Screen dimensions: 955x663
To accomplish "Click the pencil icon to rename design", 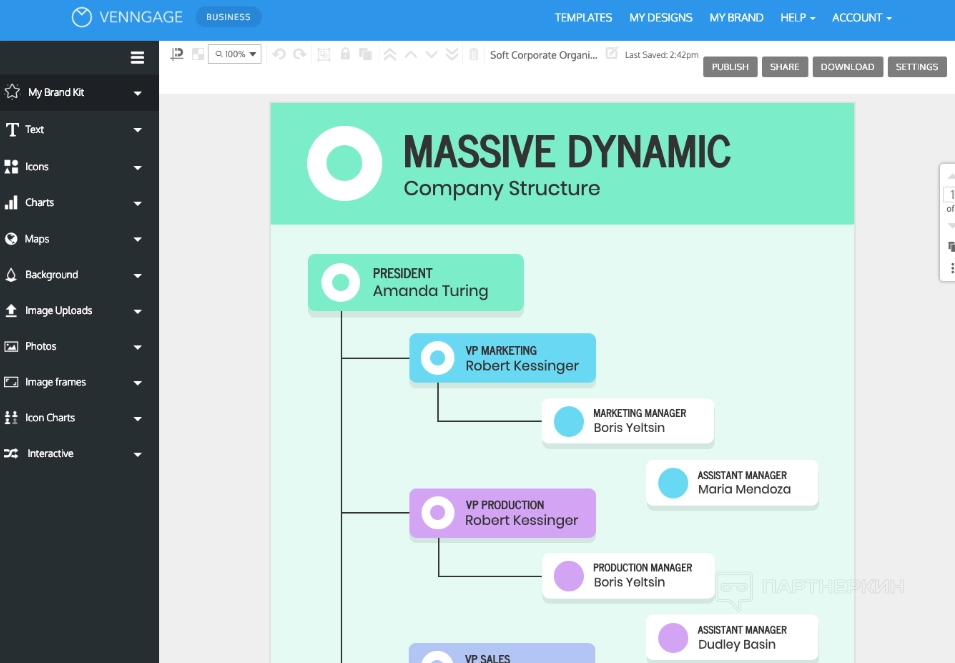I will (x=612, y=54).
